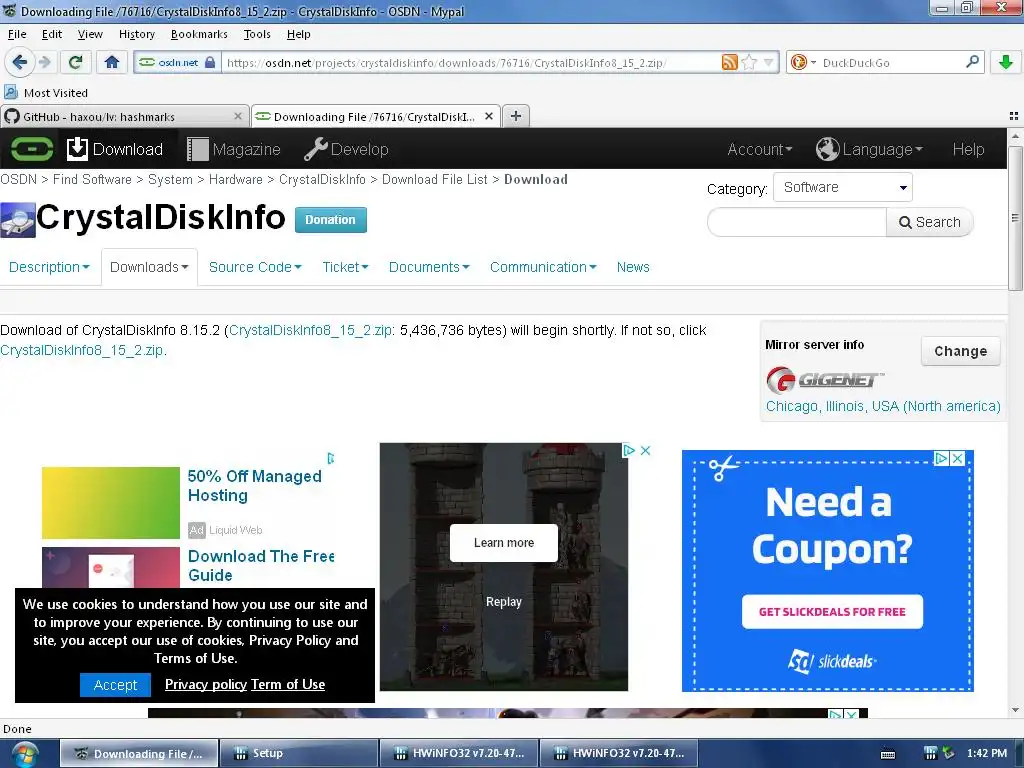Screen dimensions: 1024x768
Task: Click the Language globe icon
Action: [827, 150]
